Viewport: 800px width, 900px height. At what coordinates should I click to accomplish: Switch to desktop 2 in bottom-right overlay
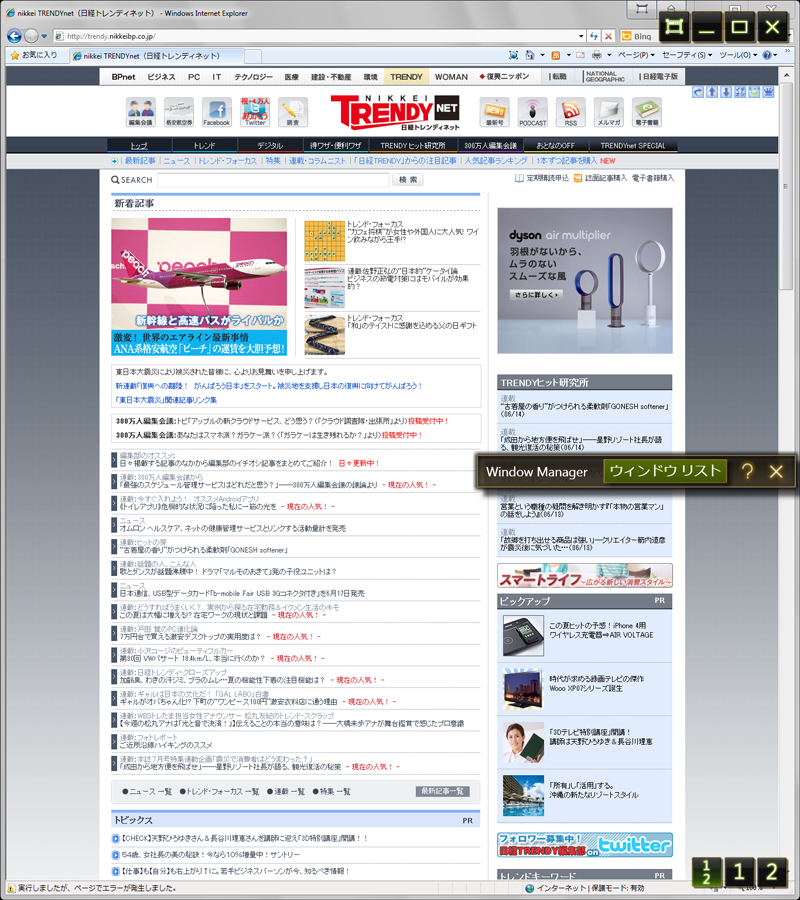tap(772, 872)
